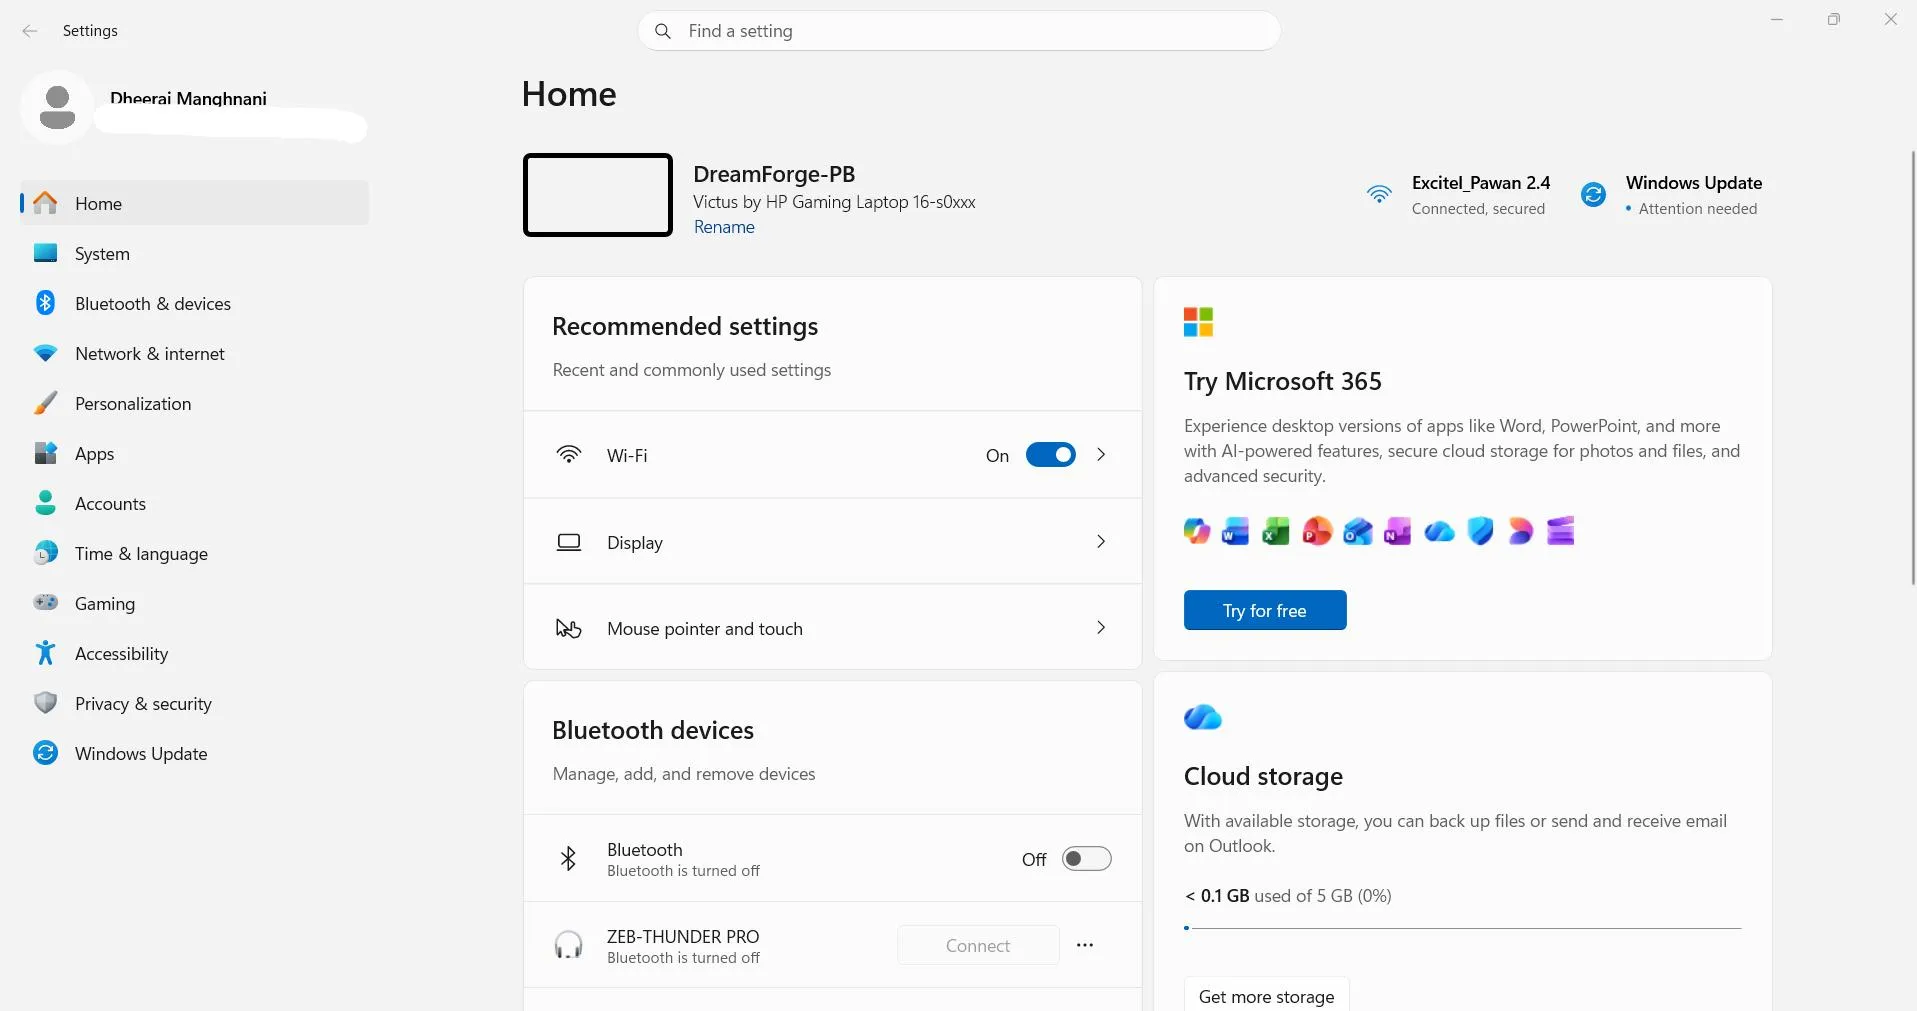1917x1011 pixels.
Task: Click the user profile avatar
Action: coord(57,107)
